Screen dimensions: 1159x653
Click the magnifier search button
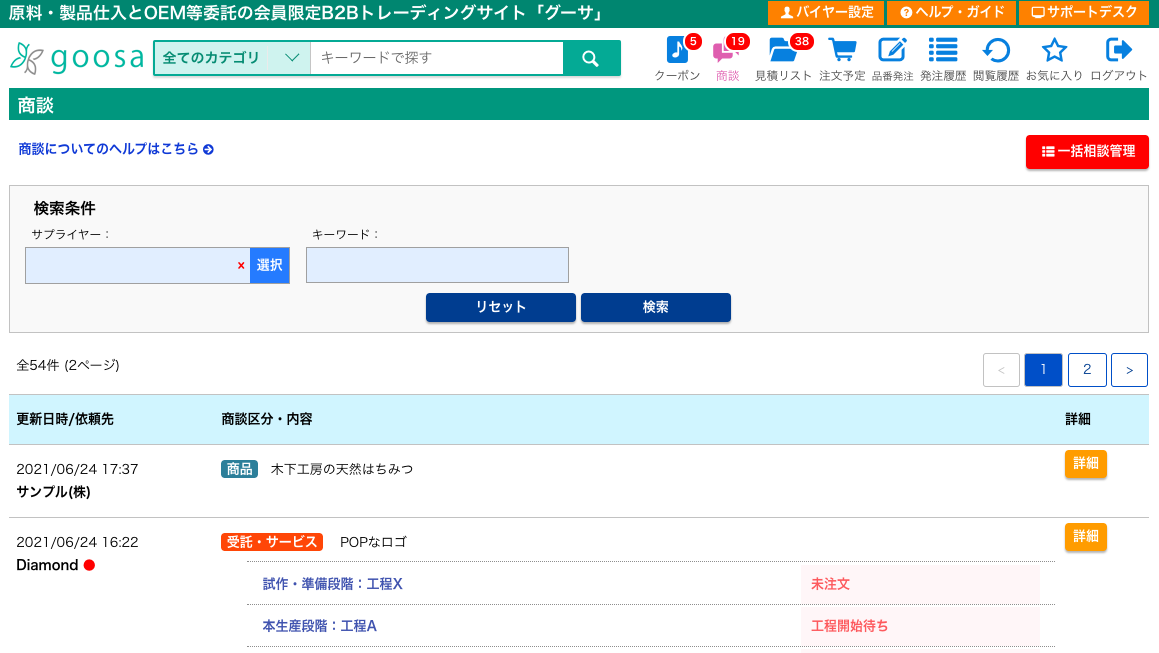click(x=591, y=58)
